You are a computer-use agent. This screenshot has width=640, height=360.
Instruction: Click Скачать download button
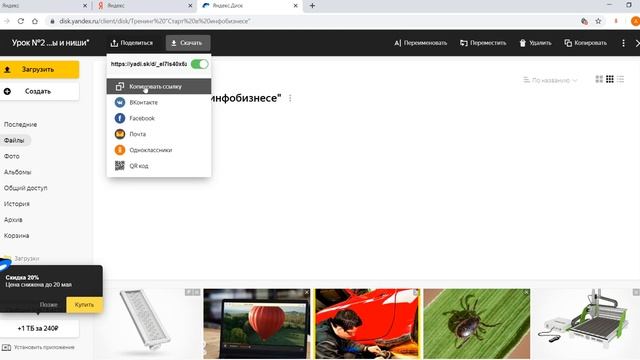pyautogui.click(x=188, y=43)
